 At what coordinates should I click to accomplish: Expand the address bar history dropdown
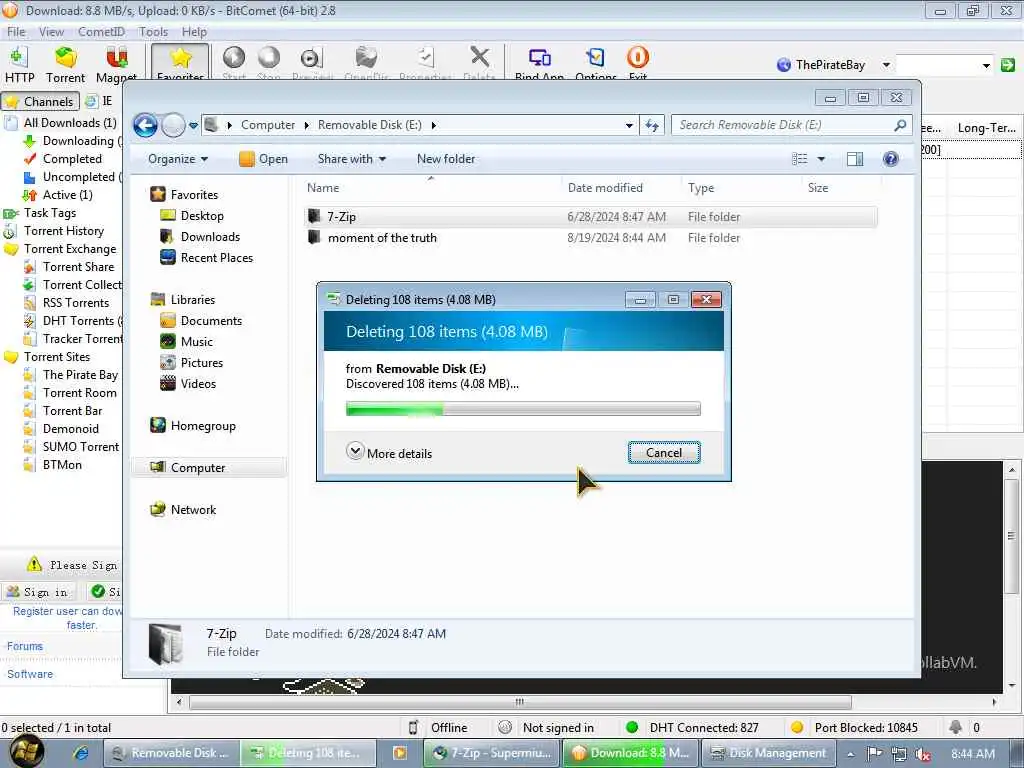629,125
